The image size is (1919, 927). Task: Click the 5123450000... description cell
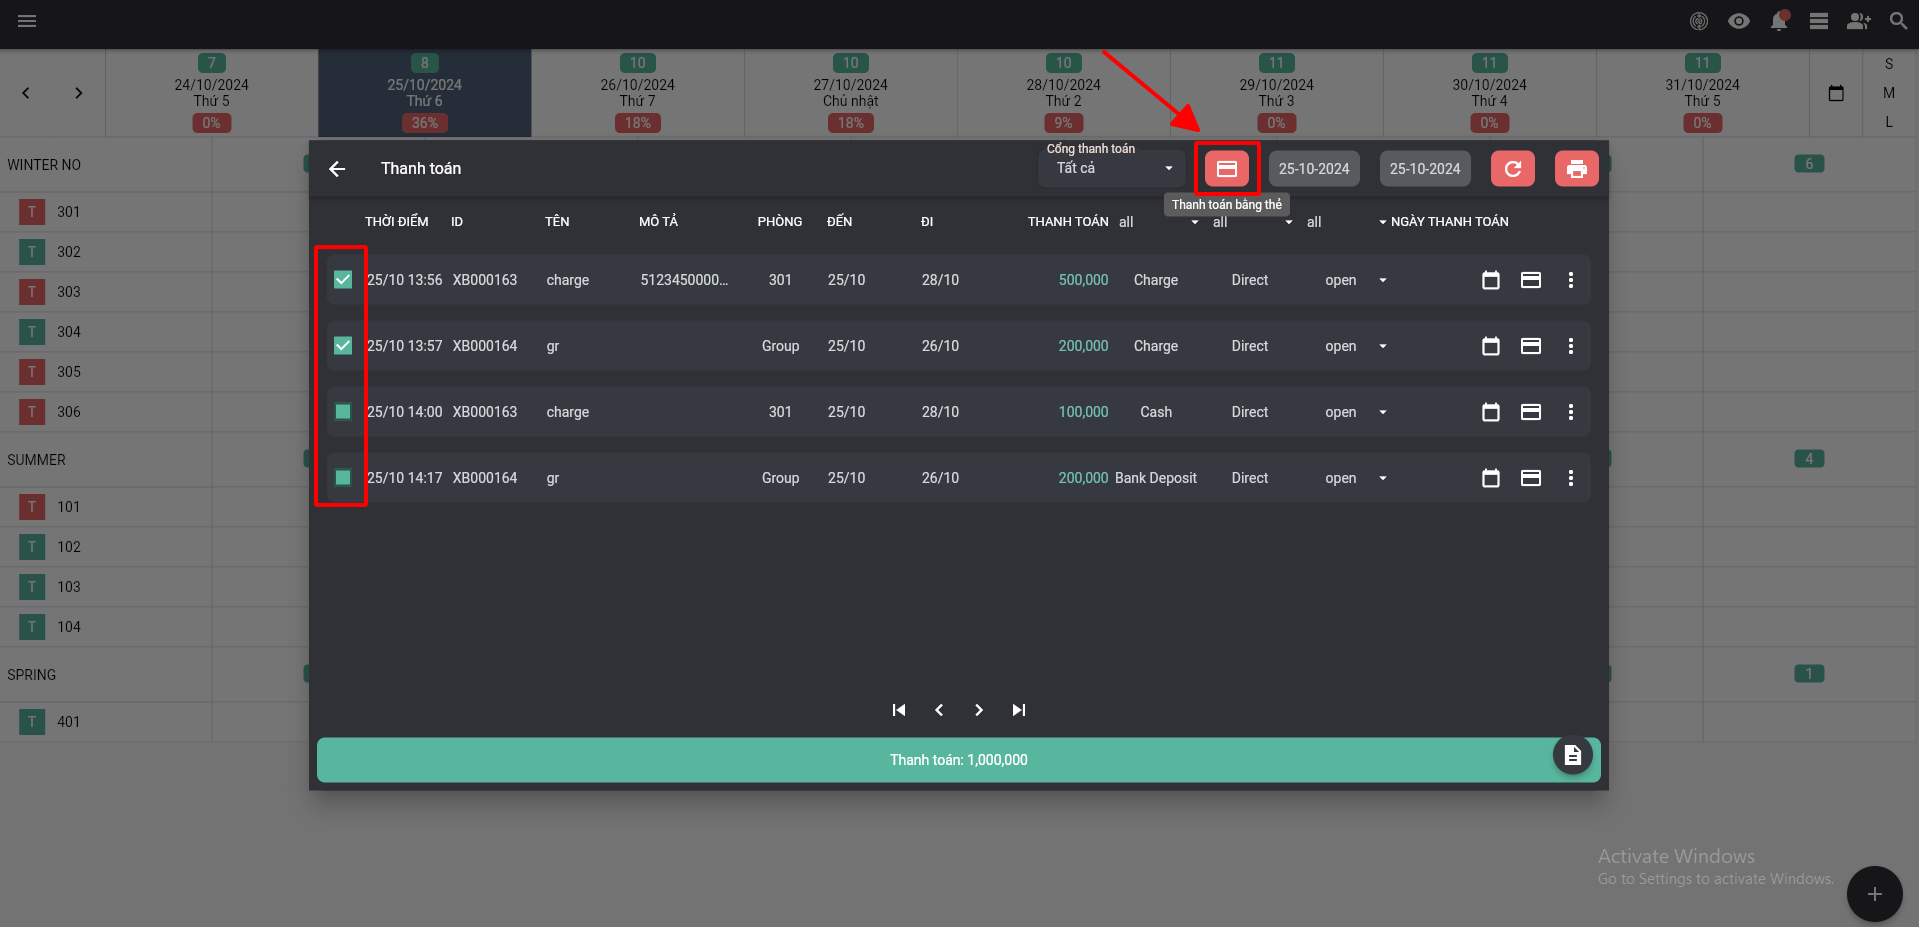pos(684,280)
